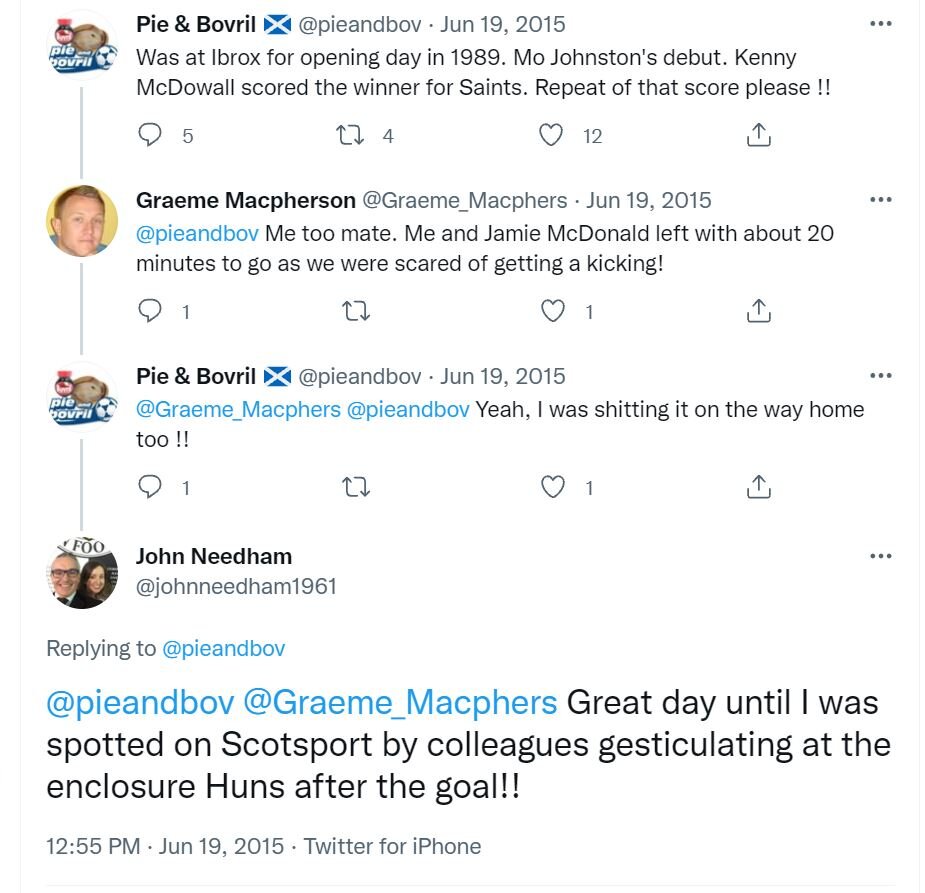Open the Twitter for iPhone source link

coord(392,846)
